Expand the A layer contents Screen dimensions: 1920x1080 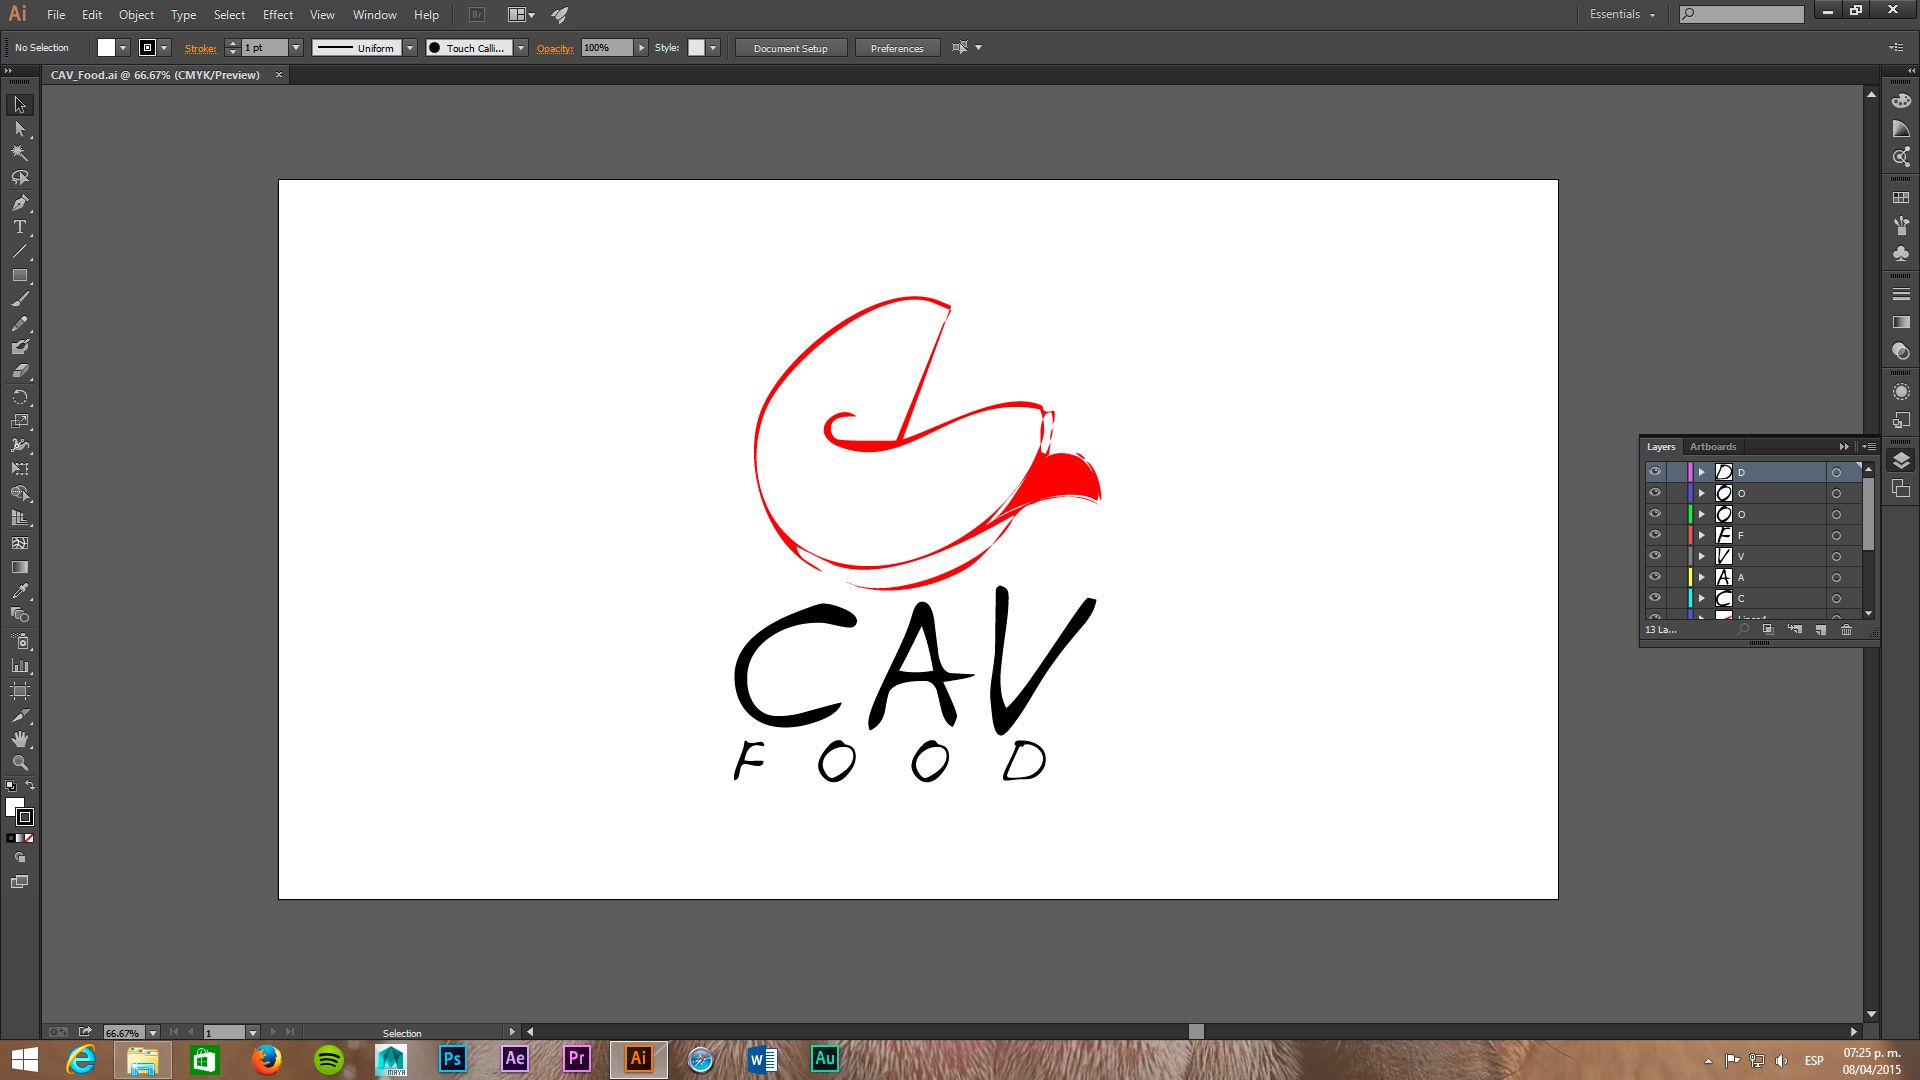tap(1701, 577)
